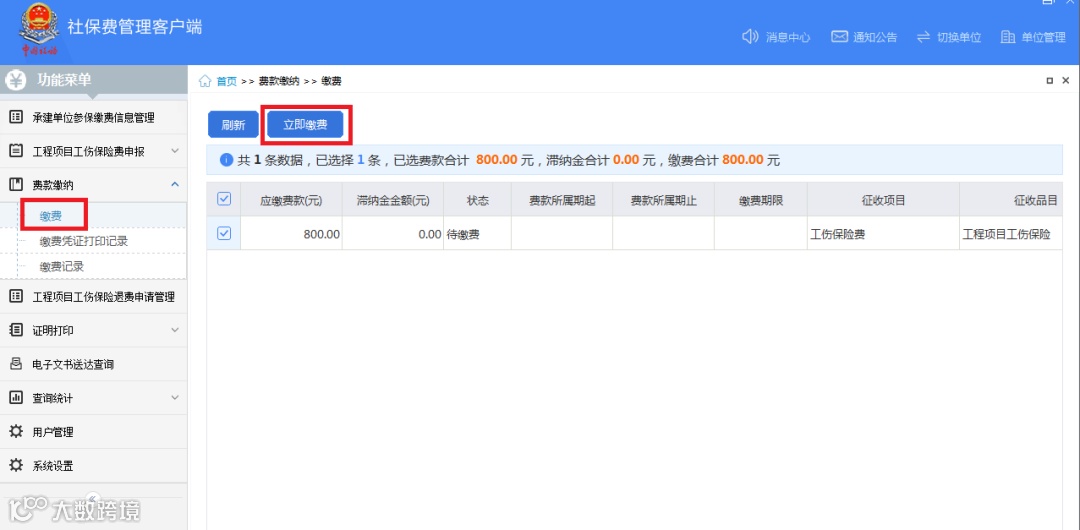Select 缴费凭证打印记录 submenu item
The height and width of the screenshot is (530, 1080).
[x=84, y=241]
